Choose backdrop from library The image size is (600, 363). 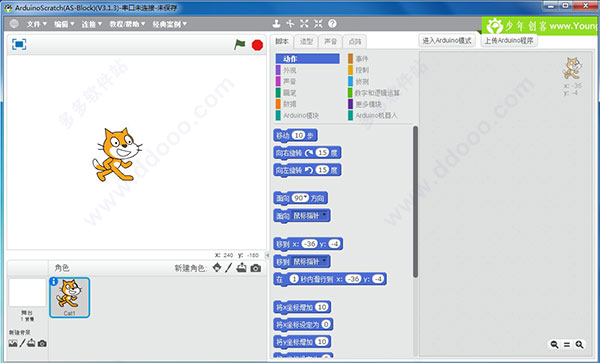tap(13, 343)
